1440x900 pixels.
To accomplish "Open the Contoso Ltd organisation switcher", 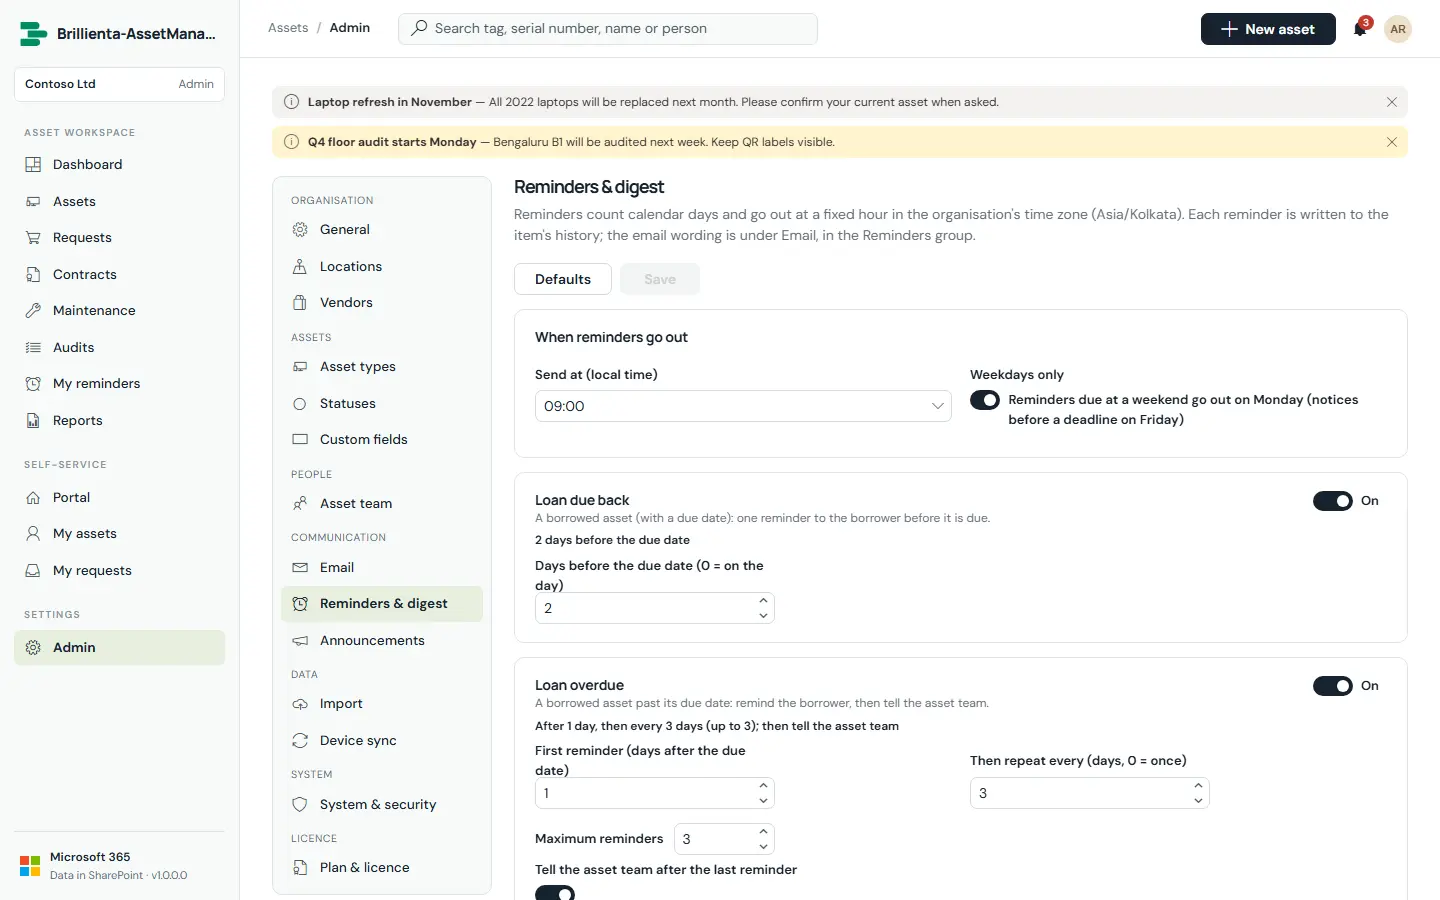I will coord(119,84).
